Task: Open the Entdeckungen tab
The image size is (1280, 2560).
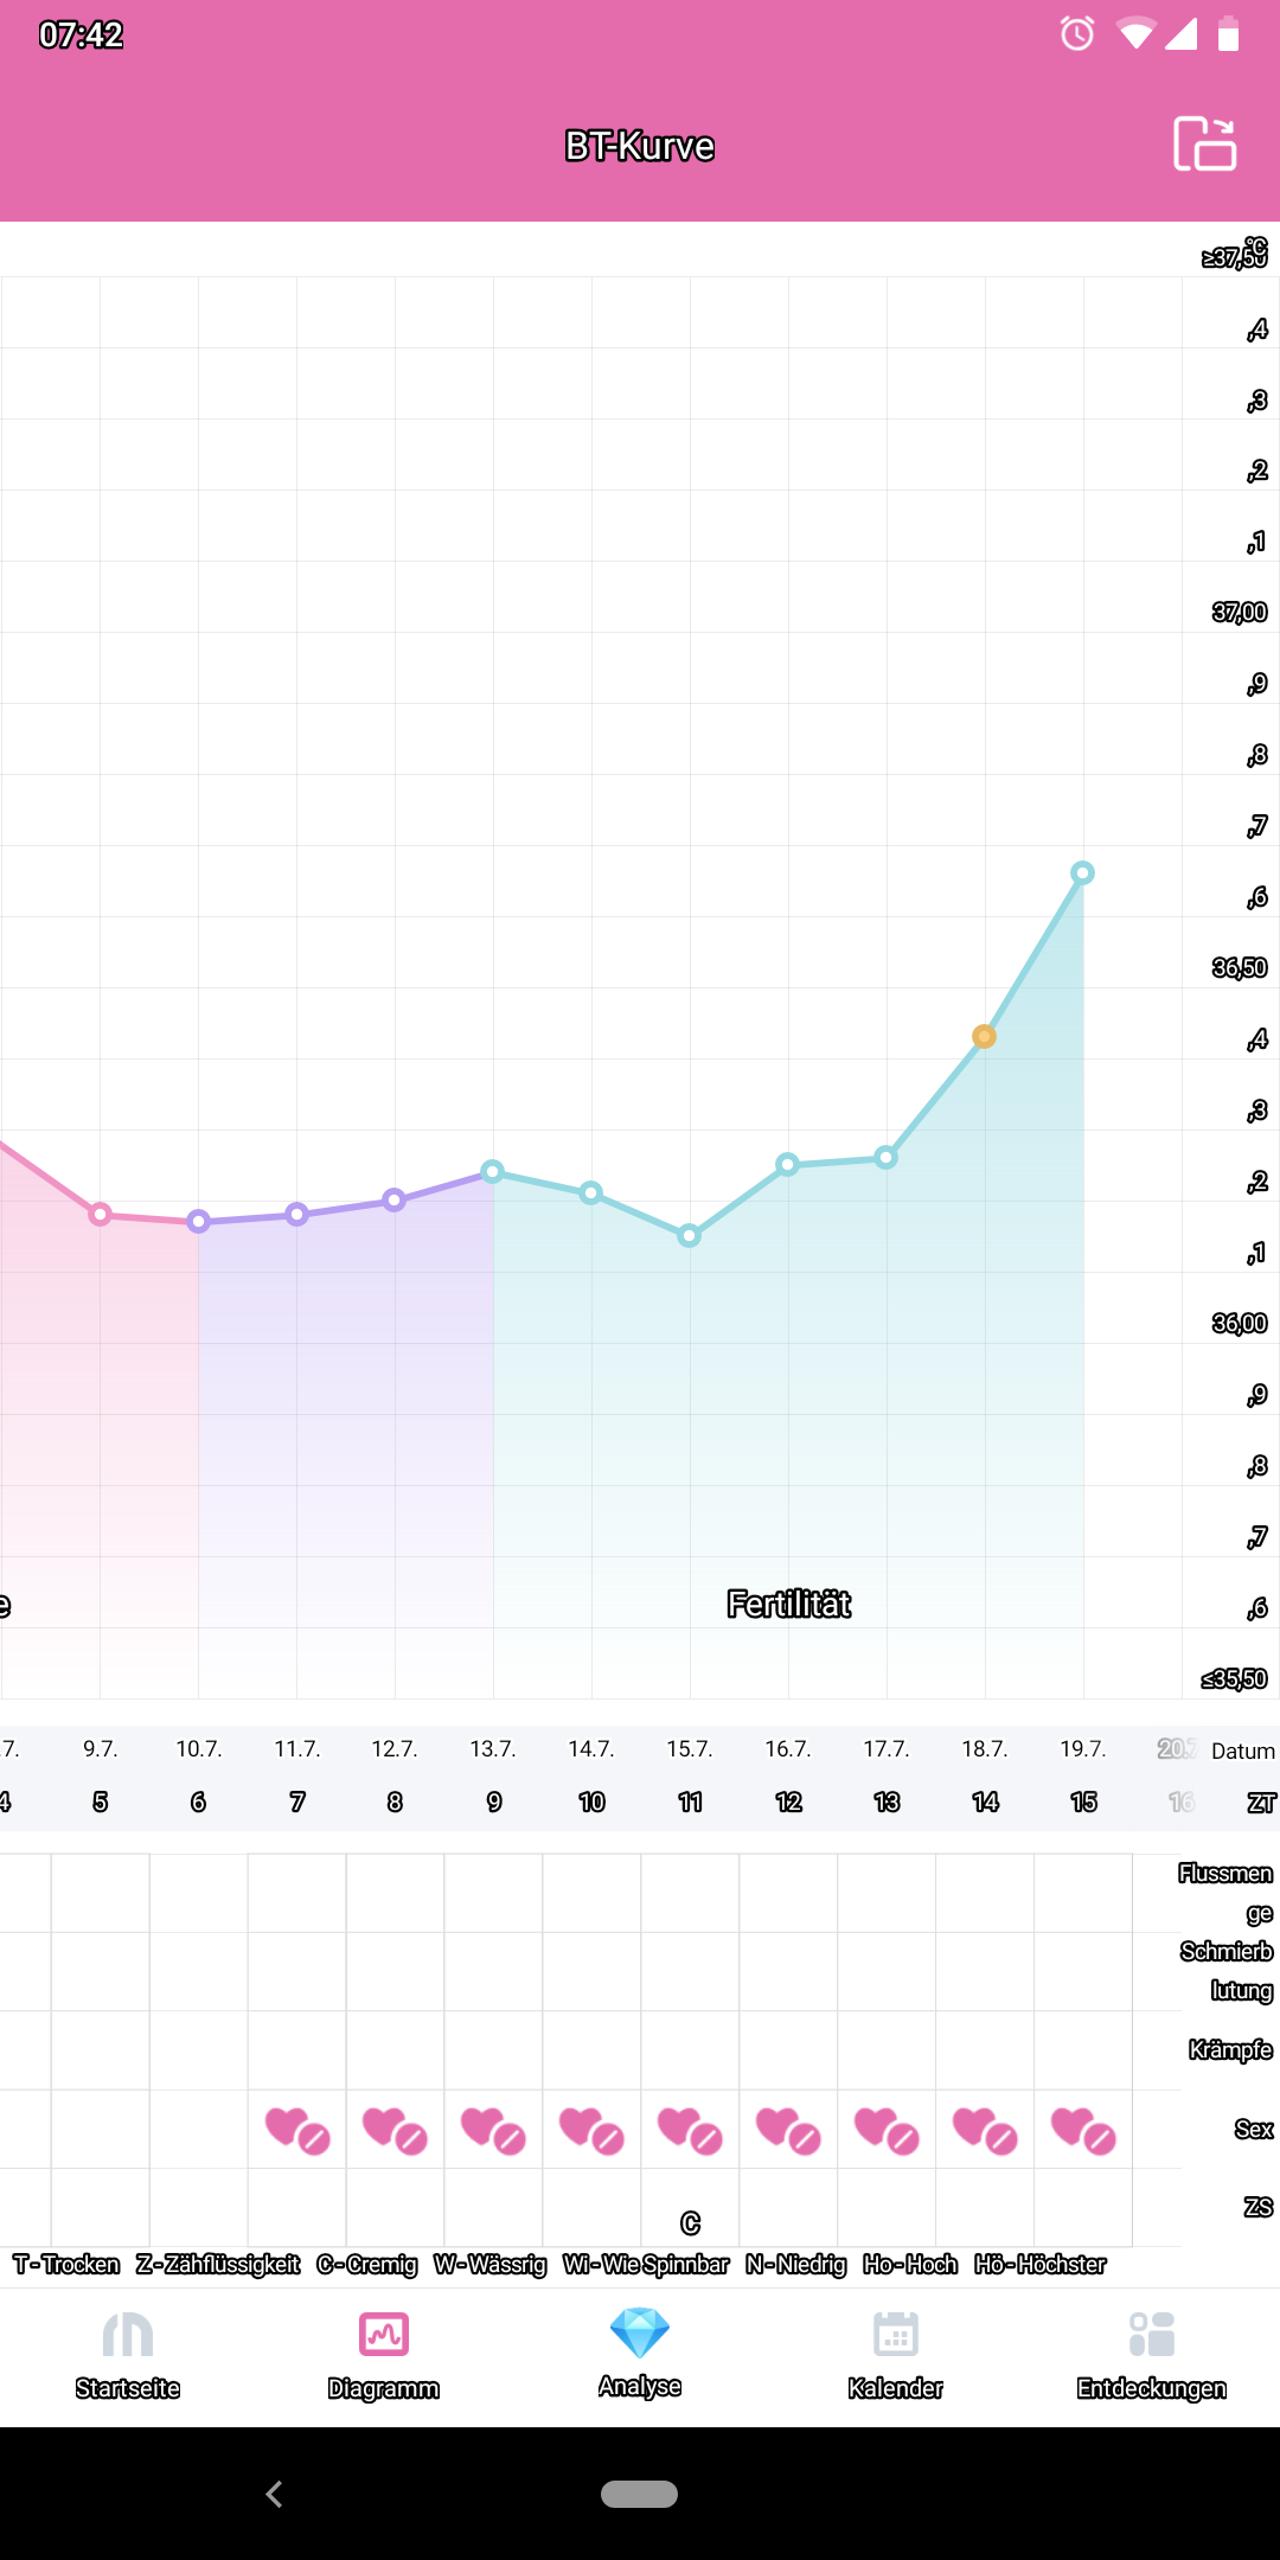Action: point(1152,2354)
